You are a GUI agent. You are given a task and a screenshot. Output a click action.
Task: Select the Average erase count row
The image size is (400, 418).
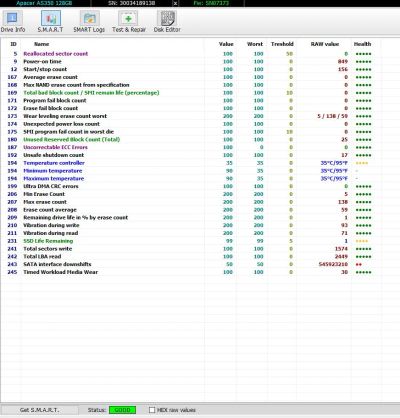190,77
